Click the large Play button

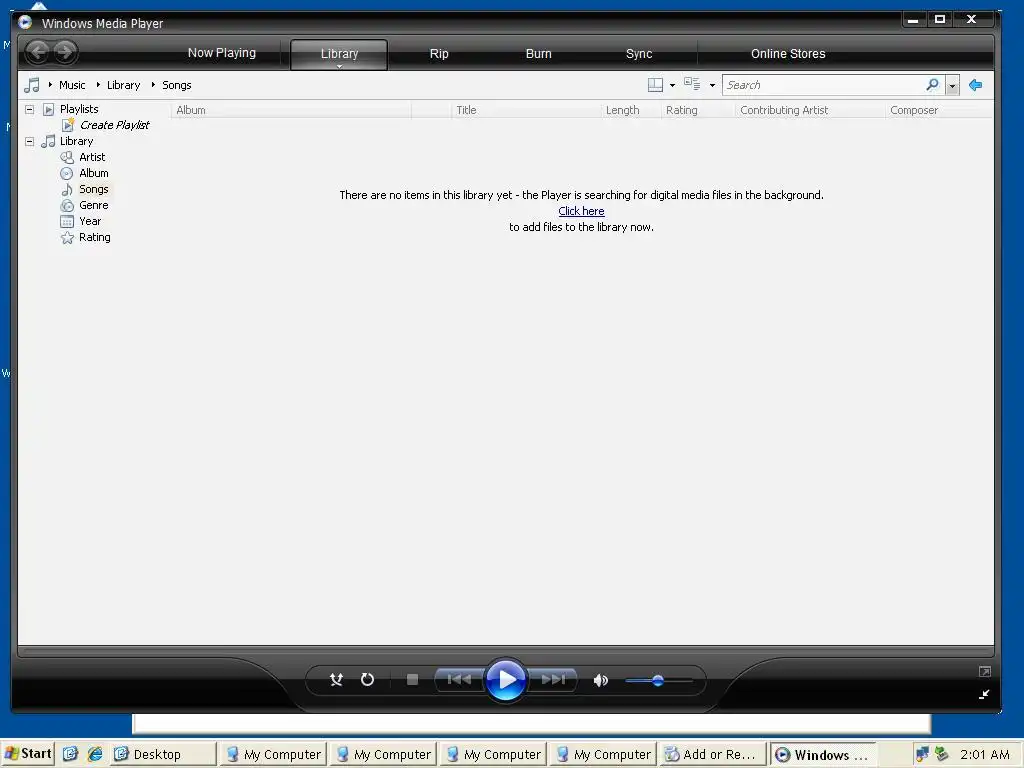point(505,680)
